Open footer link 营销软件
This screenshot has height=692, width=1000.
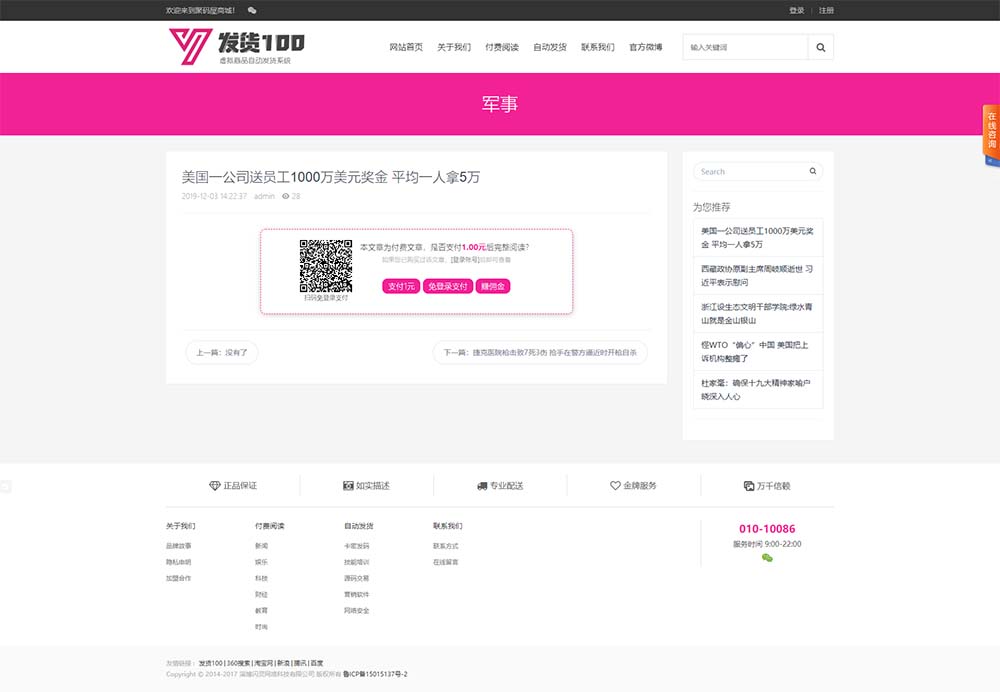(357, 594)
